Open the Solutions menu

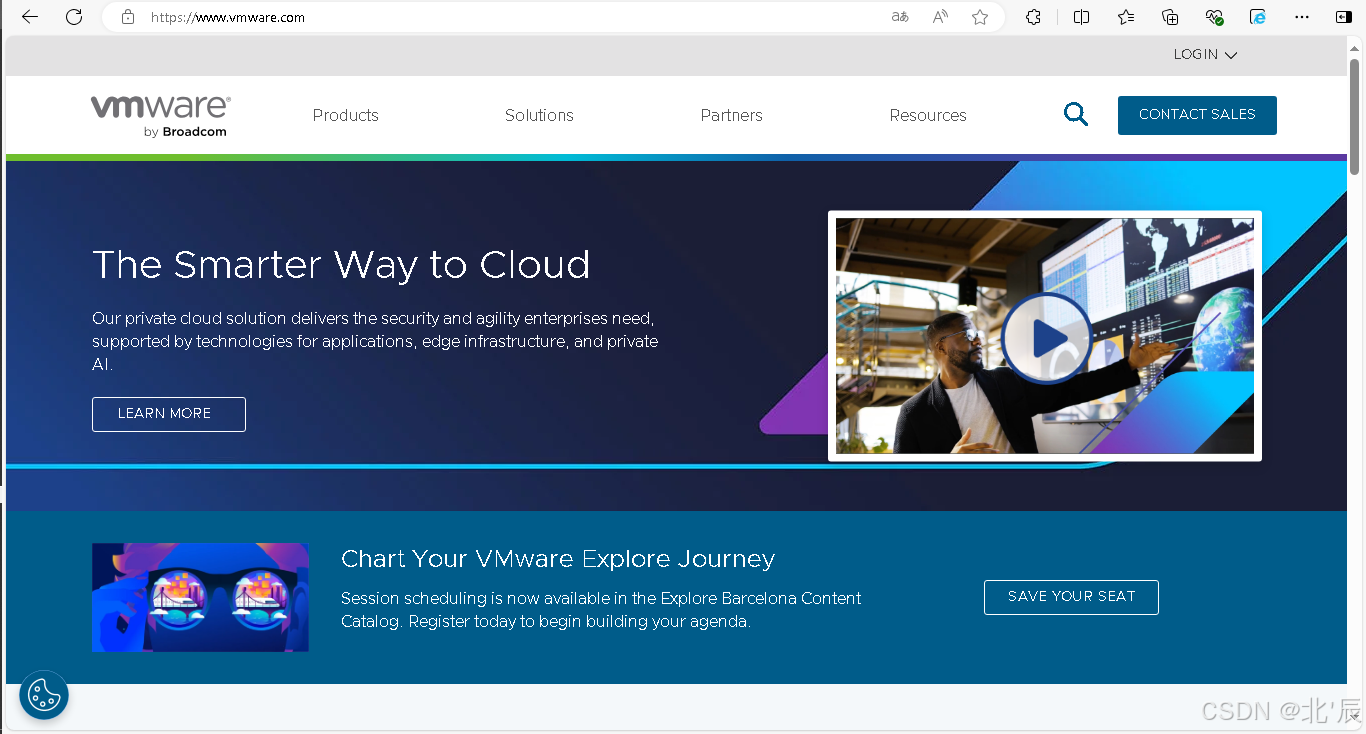pos(539,115)
